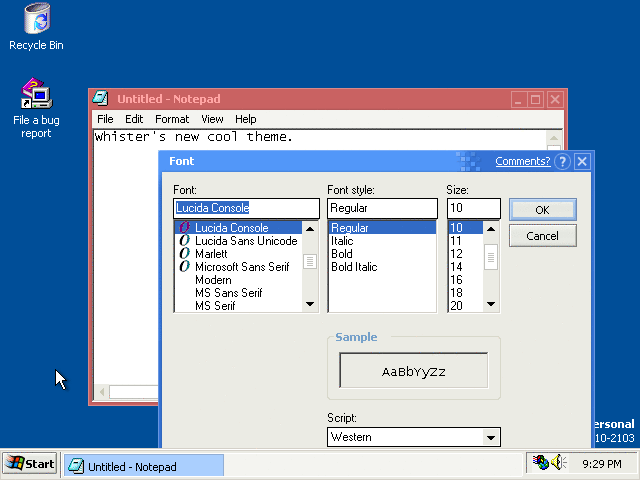Select Lucida Console in font list
The height and width of the screenshot is (480, 640).
coord(238,227)
